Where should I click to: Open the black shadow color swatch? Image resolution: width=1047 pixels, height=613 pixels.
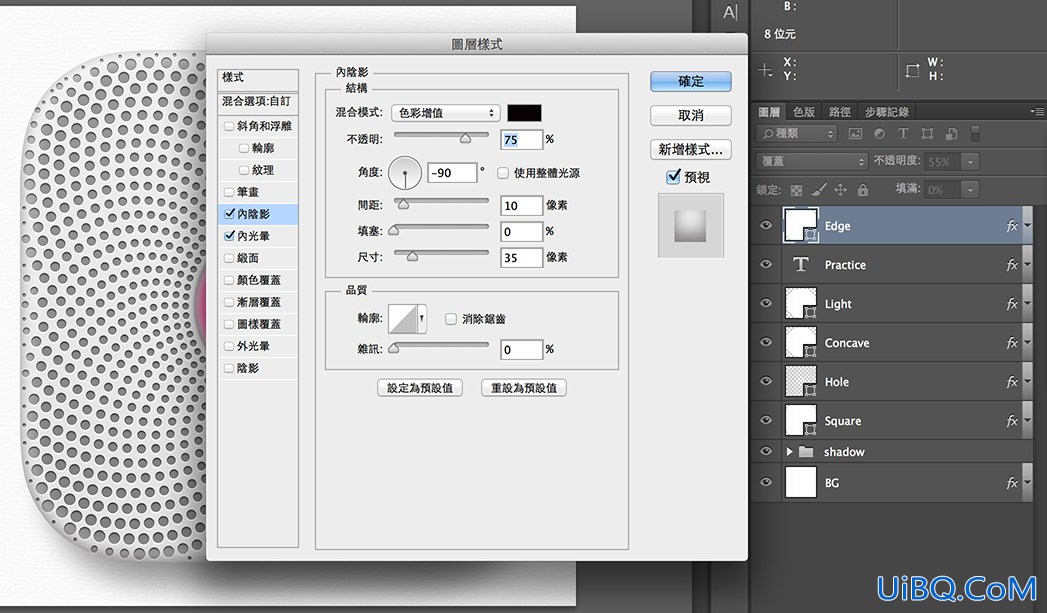pos(524,113)
